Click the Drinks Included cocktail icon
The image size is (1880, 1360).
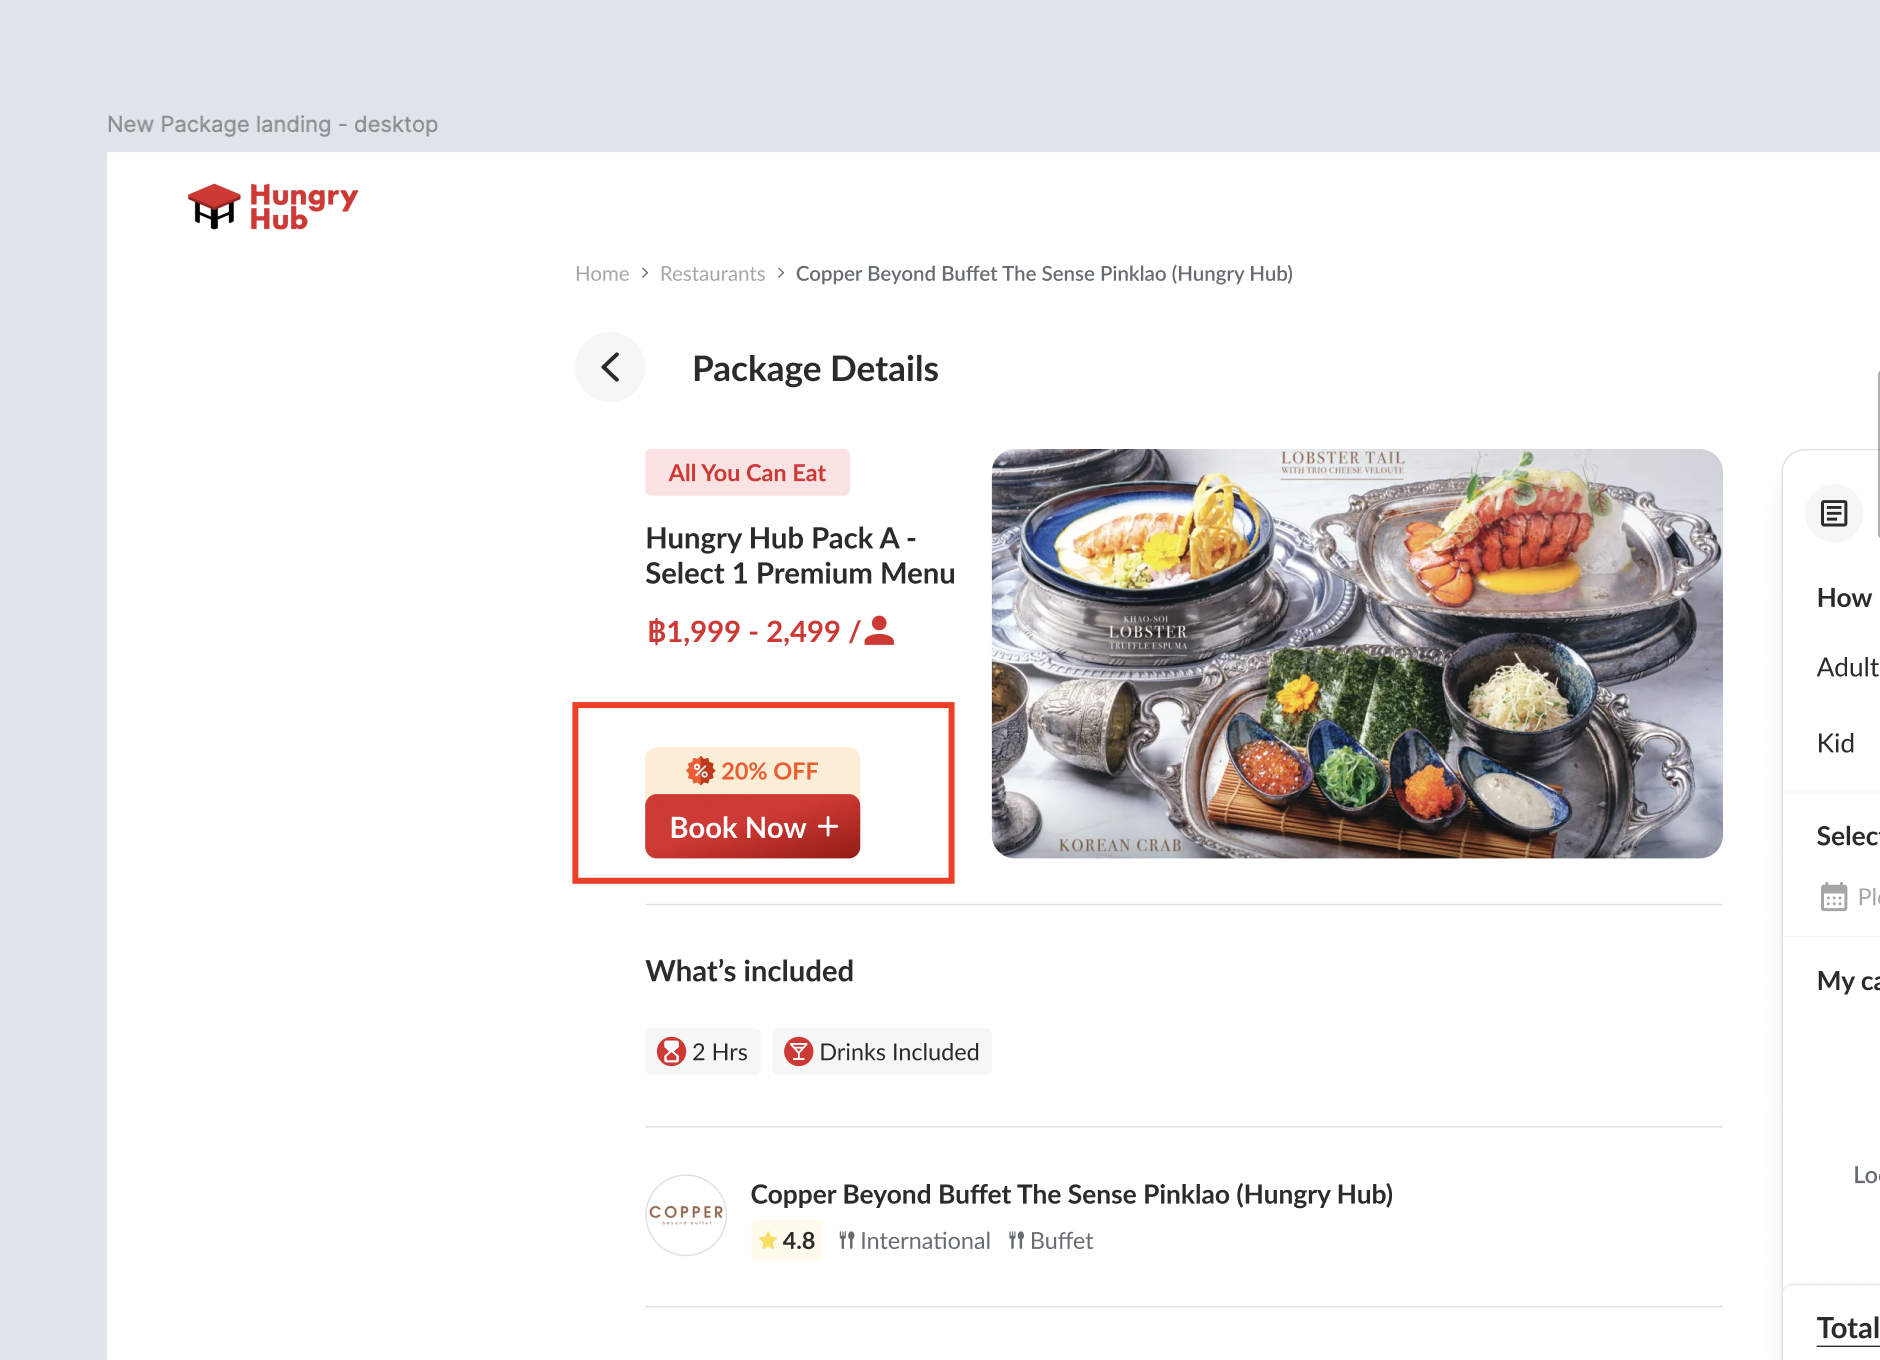(798, 1052)
